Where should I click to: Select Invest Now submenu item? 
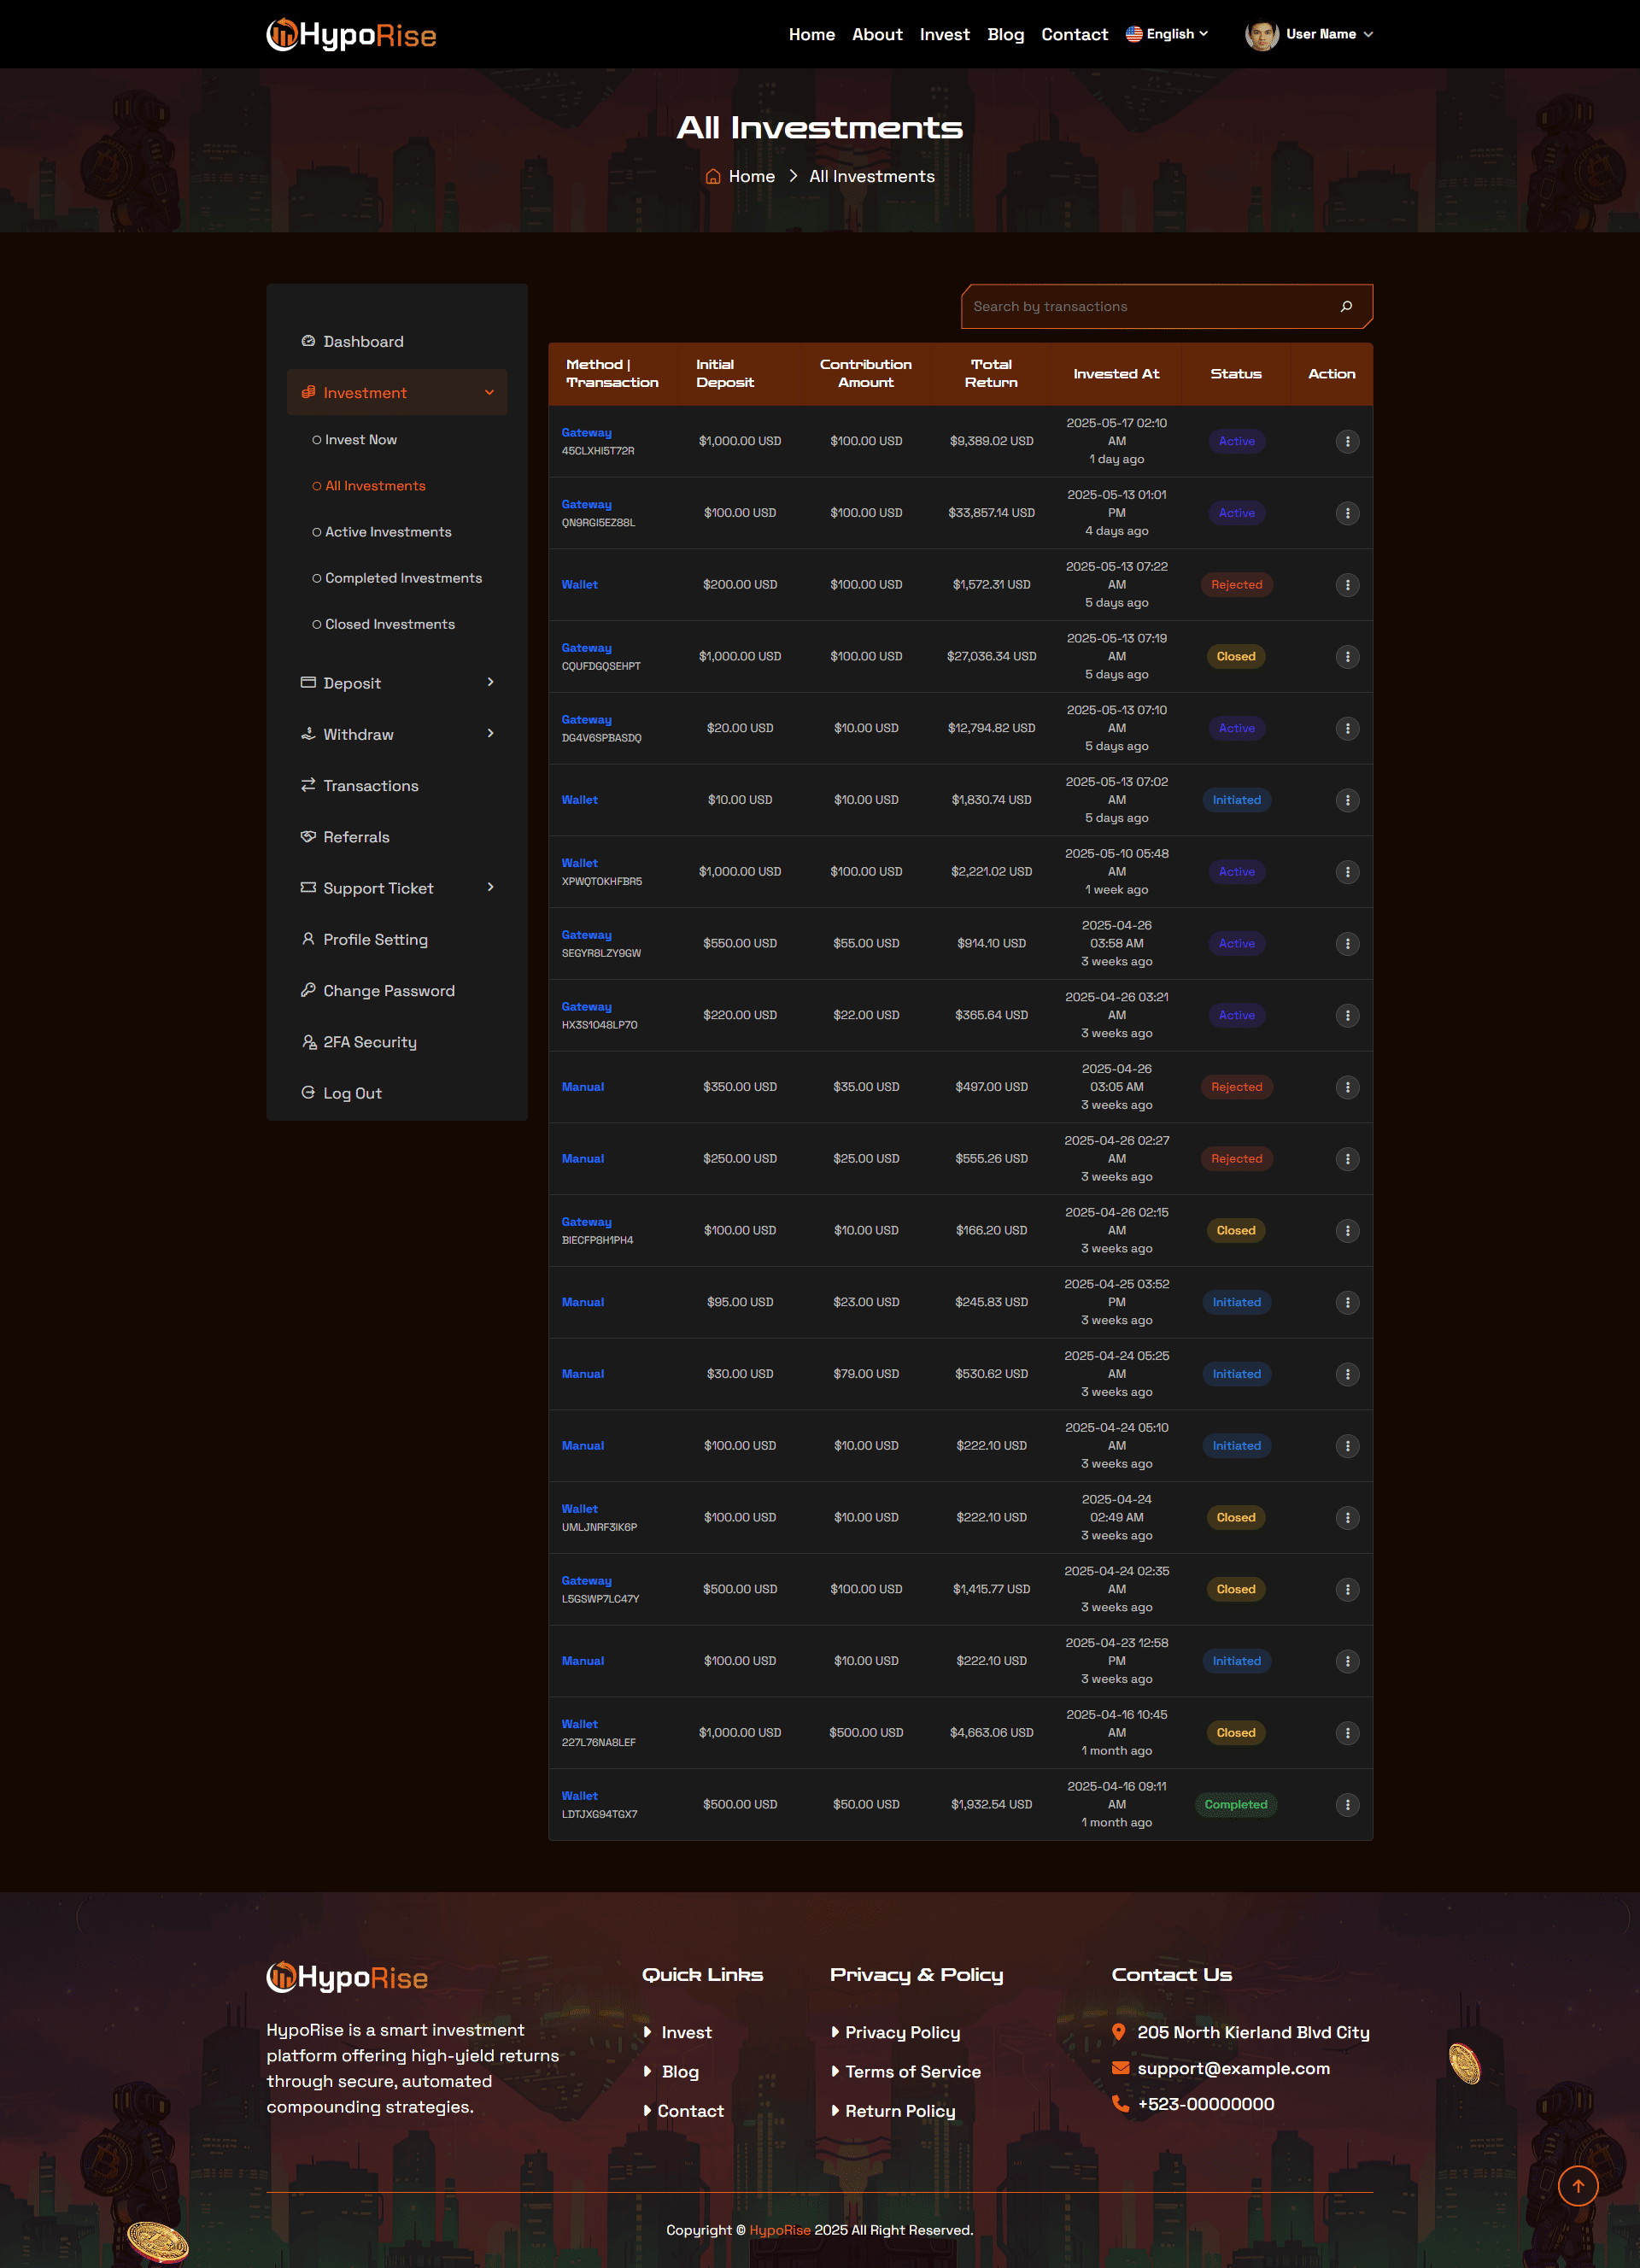pyautogui.click(x=355, y=440)
